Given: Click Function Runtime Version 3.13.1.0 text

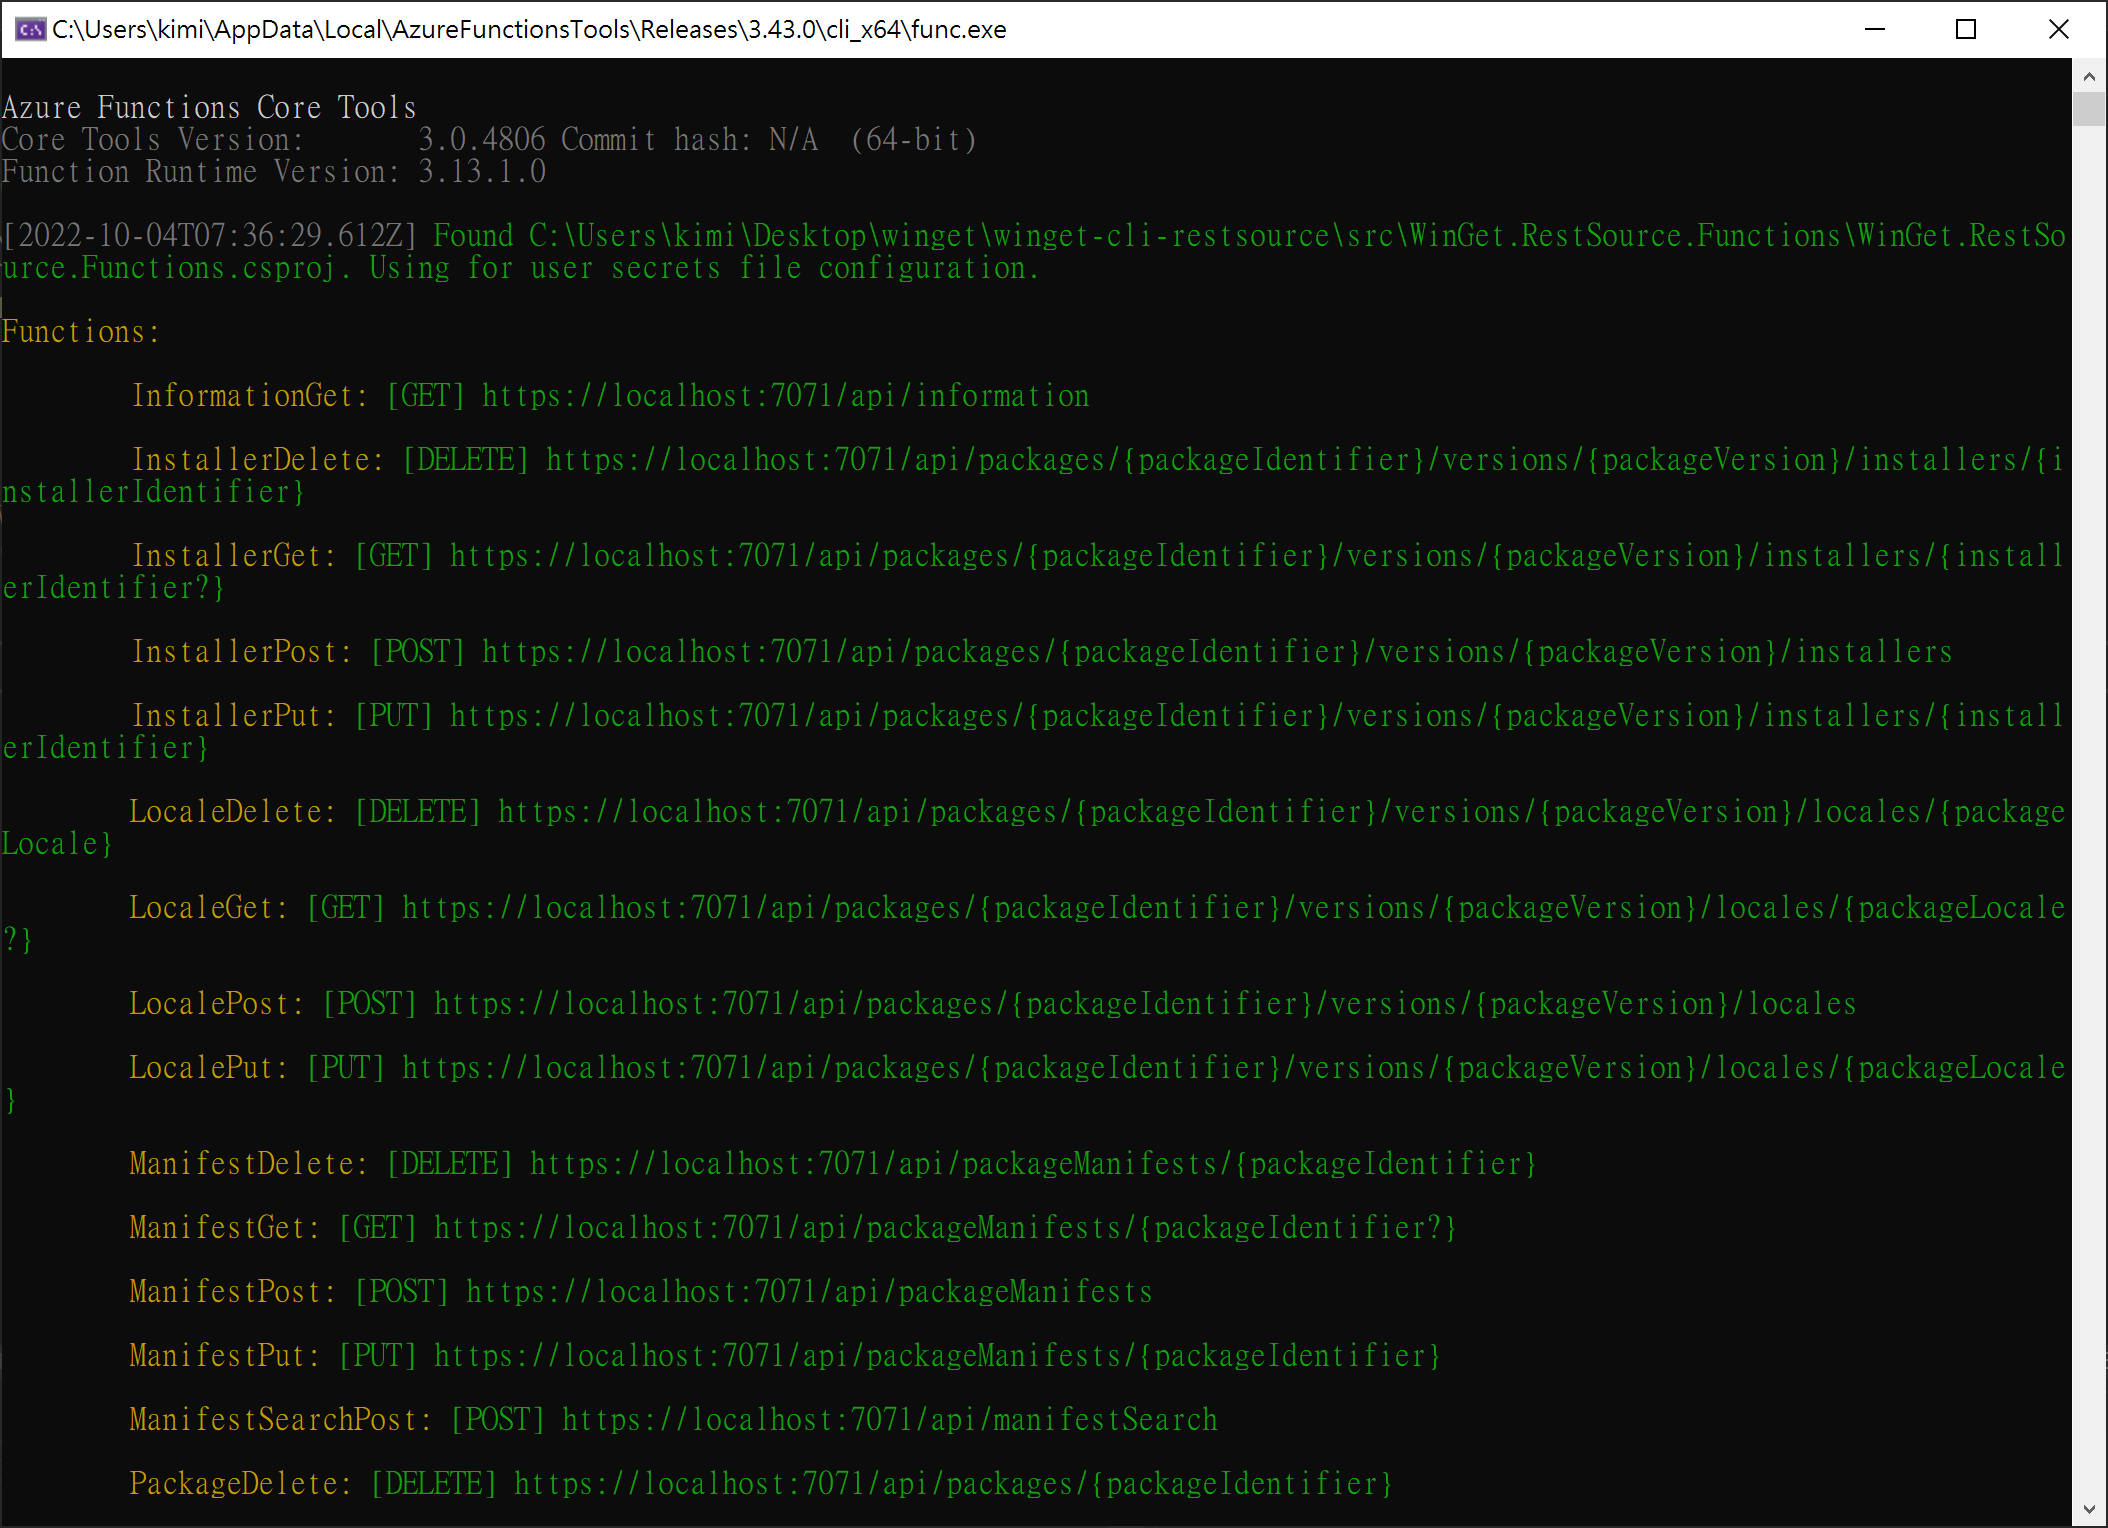Looking at the screenshot, I should [x=274, y=172].
